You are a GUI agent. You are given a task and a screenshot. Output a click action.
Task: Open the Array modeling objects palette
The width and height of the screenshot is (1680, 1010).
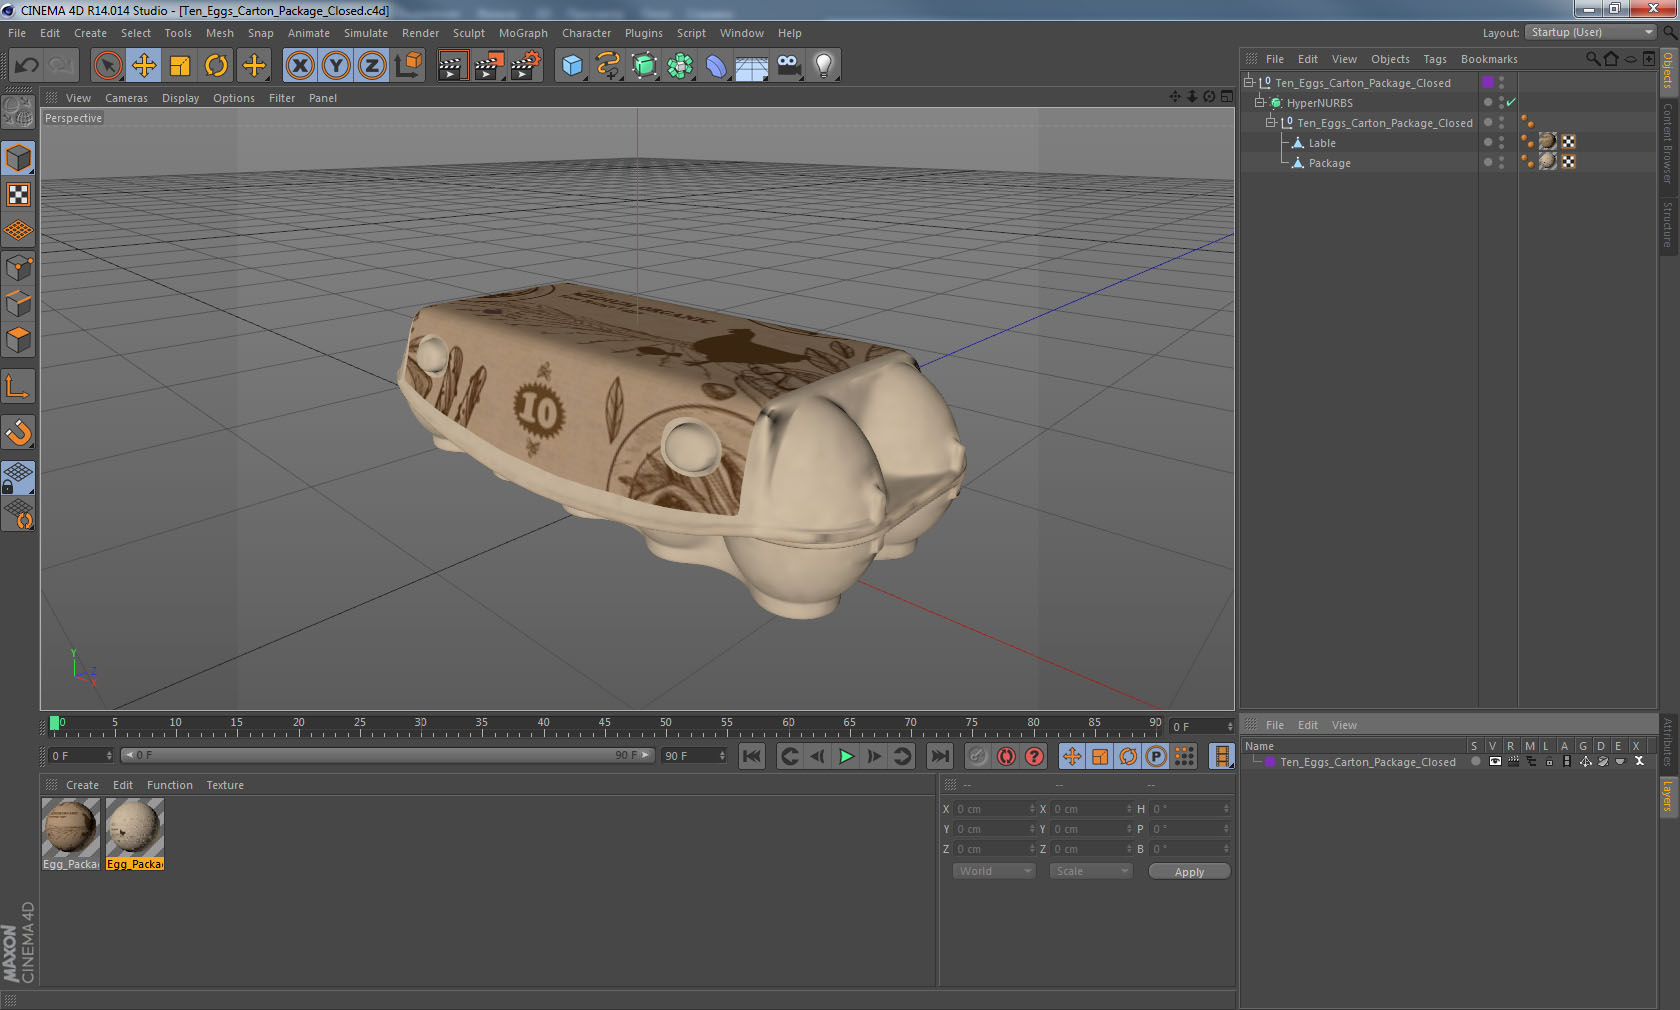click(x=680, y=66)
